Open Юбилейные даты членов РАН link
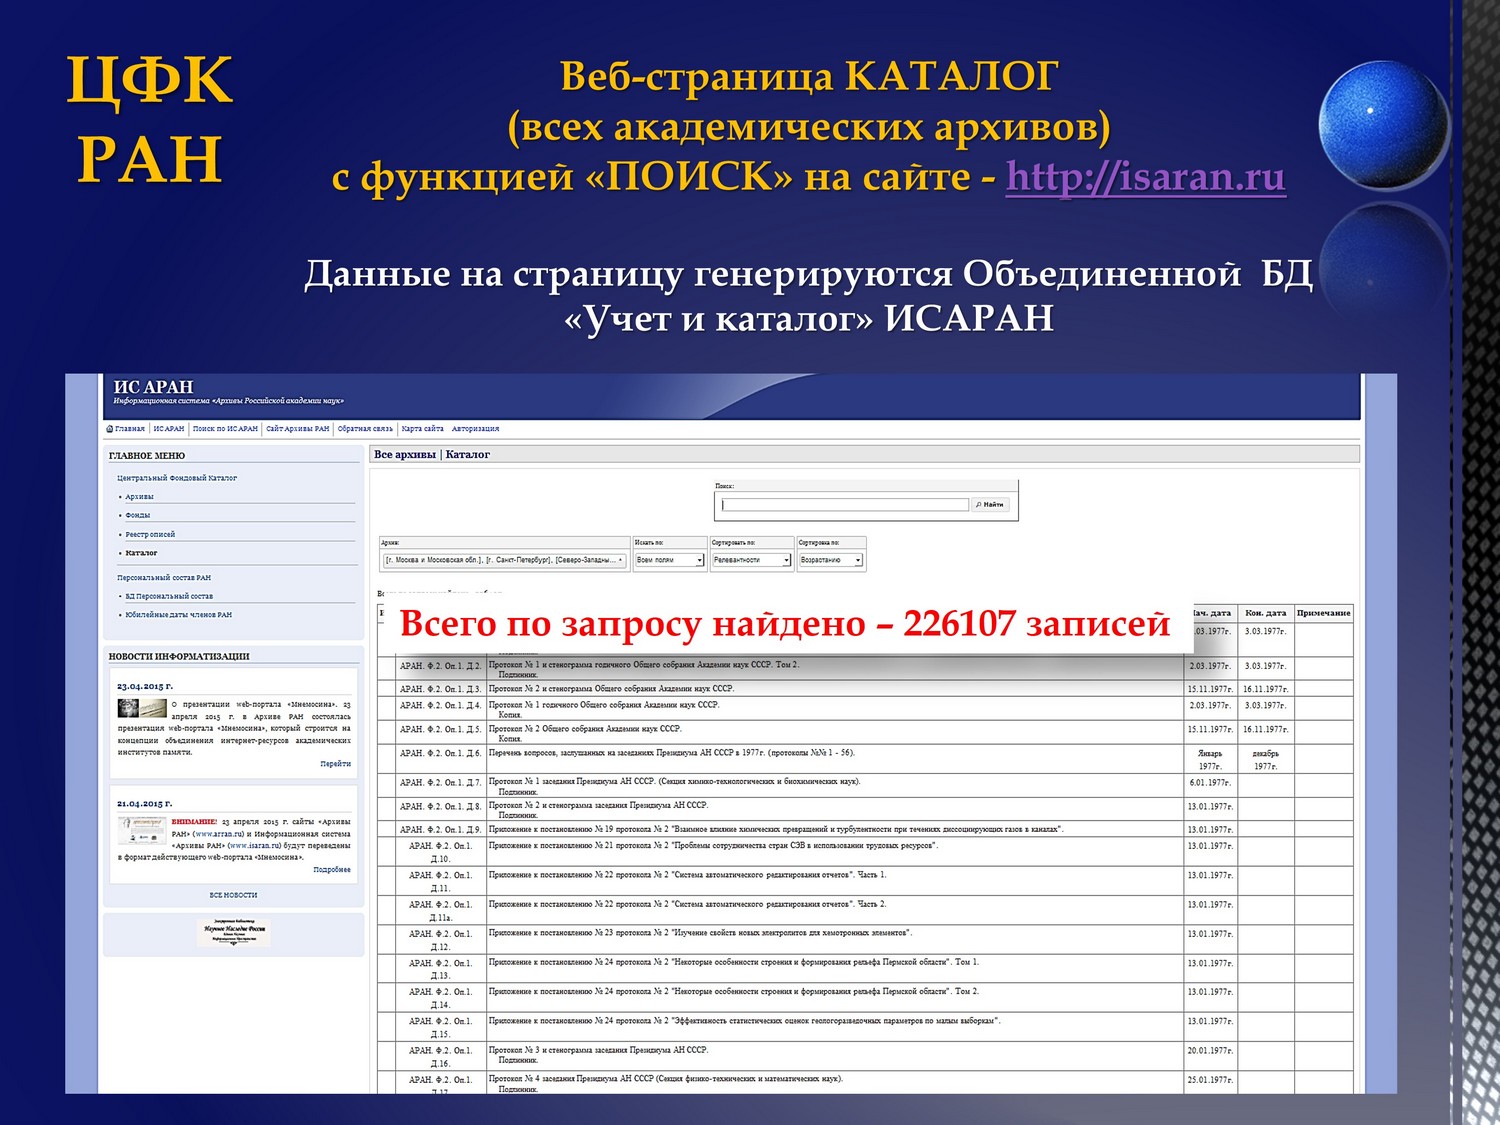 pos(178,615)
